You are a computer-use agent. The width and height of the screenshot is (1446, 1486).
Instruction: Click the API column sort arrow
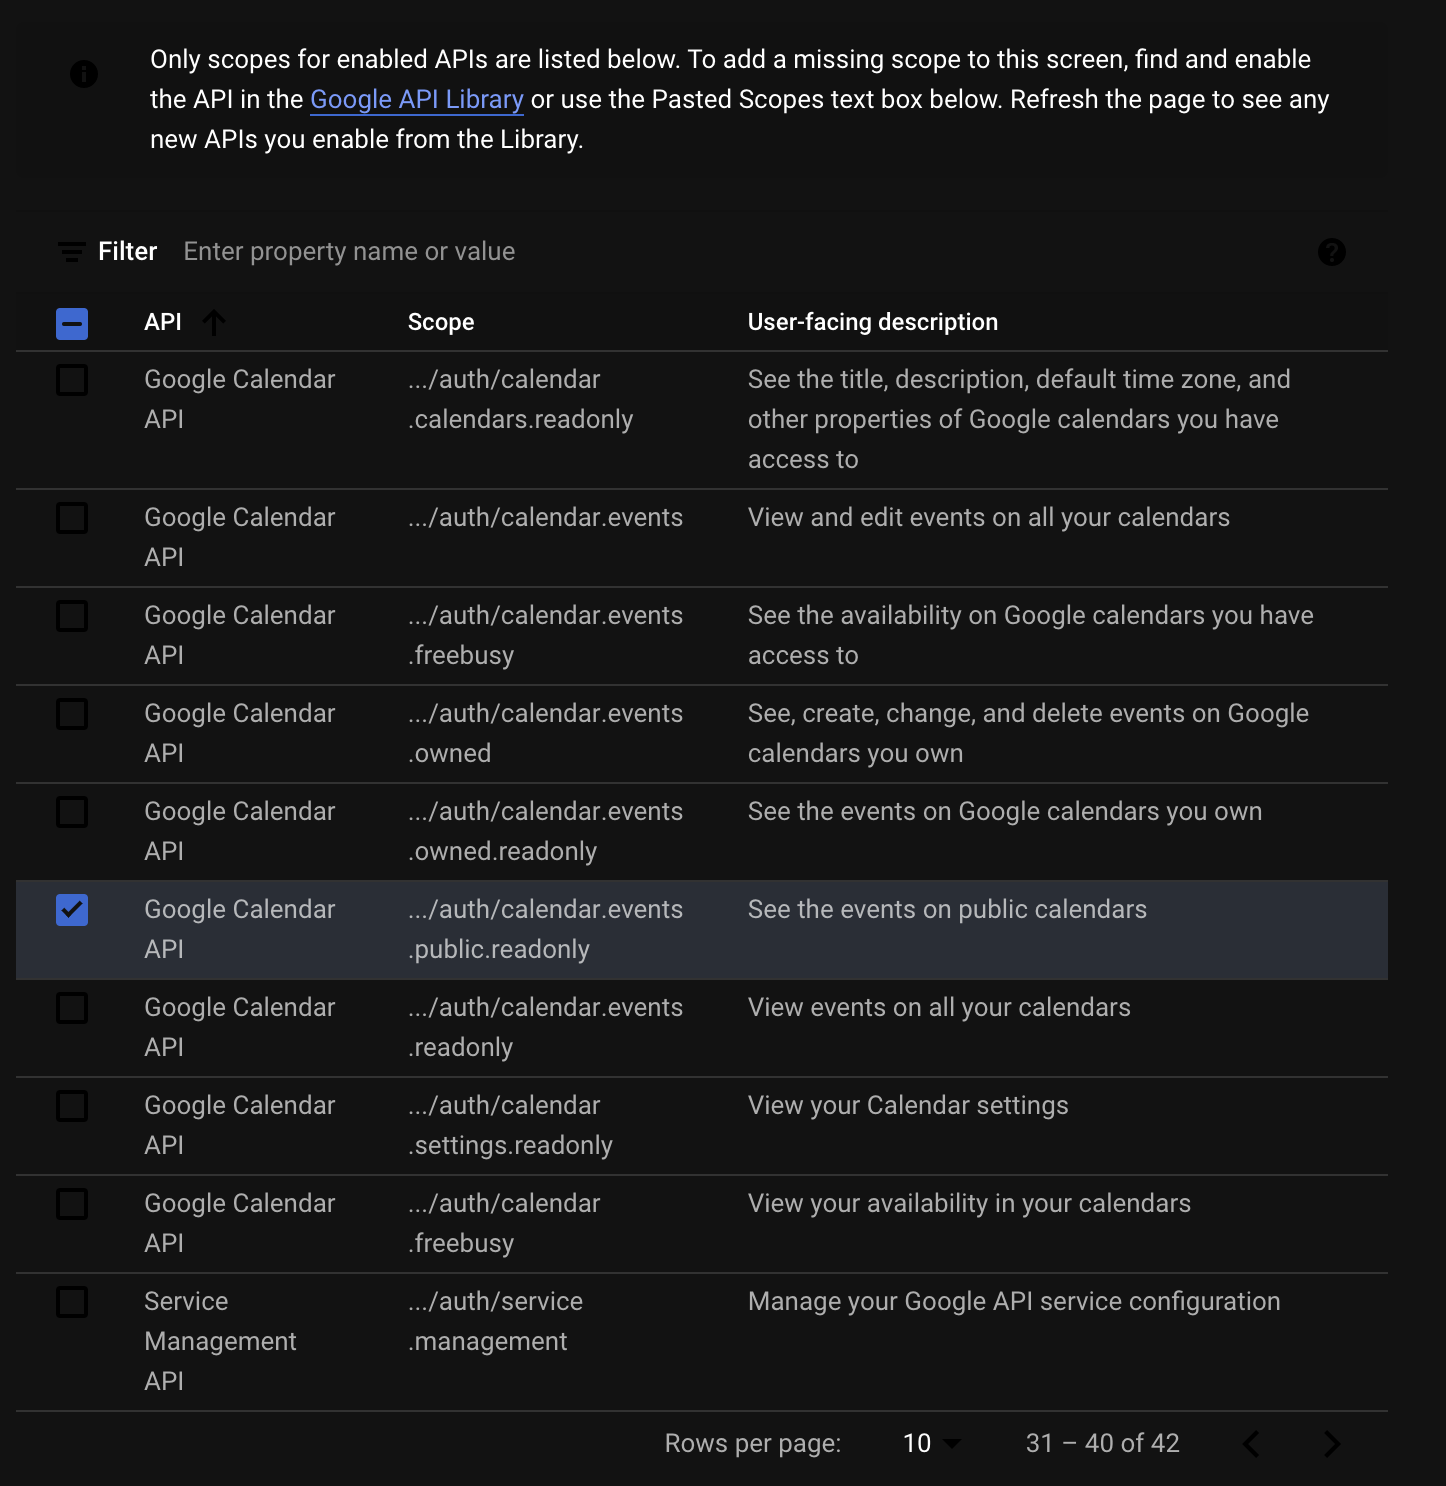(214, 322)
